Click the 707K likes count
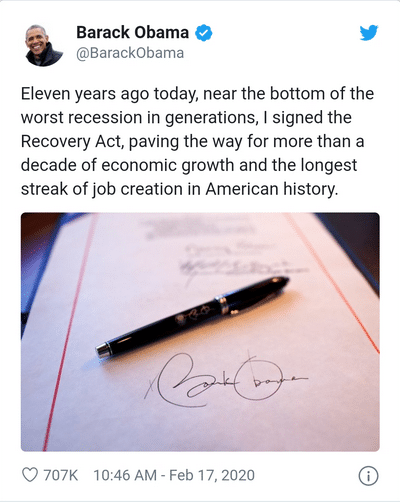This screenshot has height=502, width=400. (x=61, y=475)
